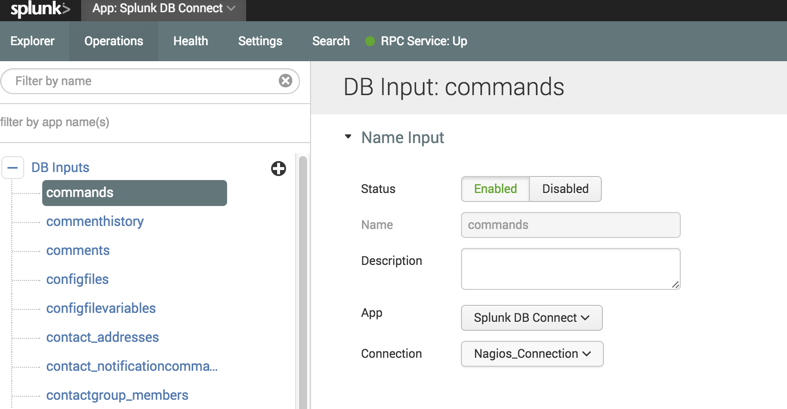Select the commenthistory input
Image resolution: width=787 pixels, height=409 pixels.
tap(95, 221)
